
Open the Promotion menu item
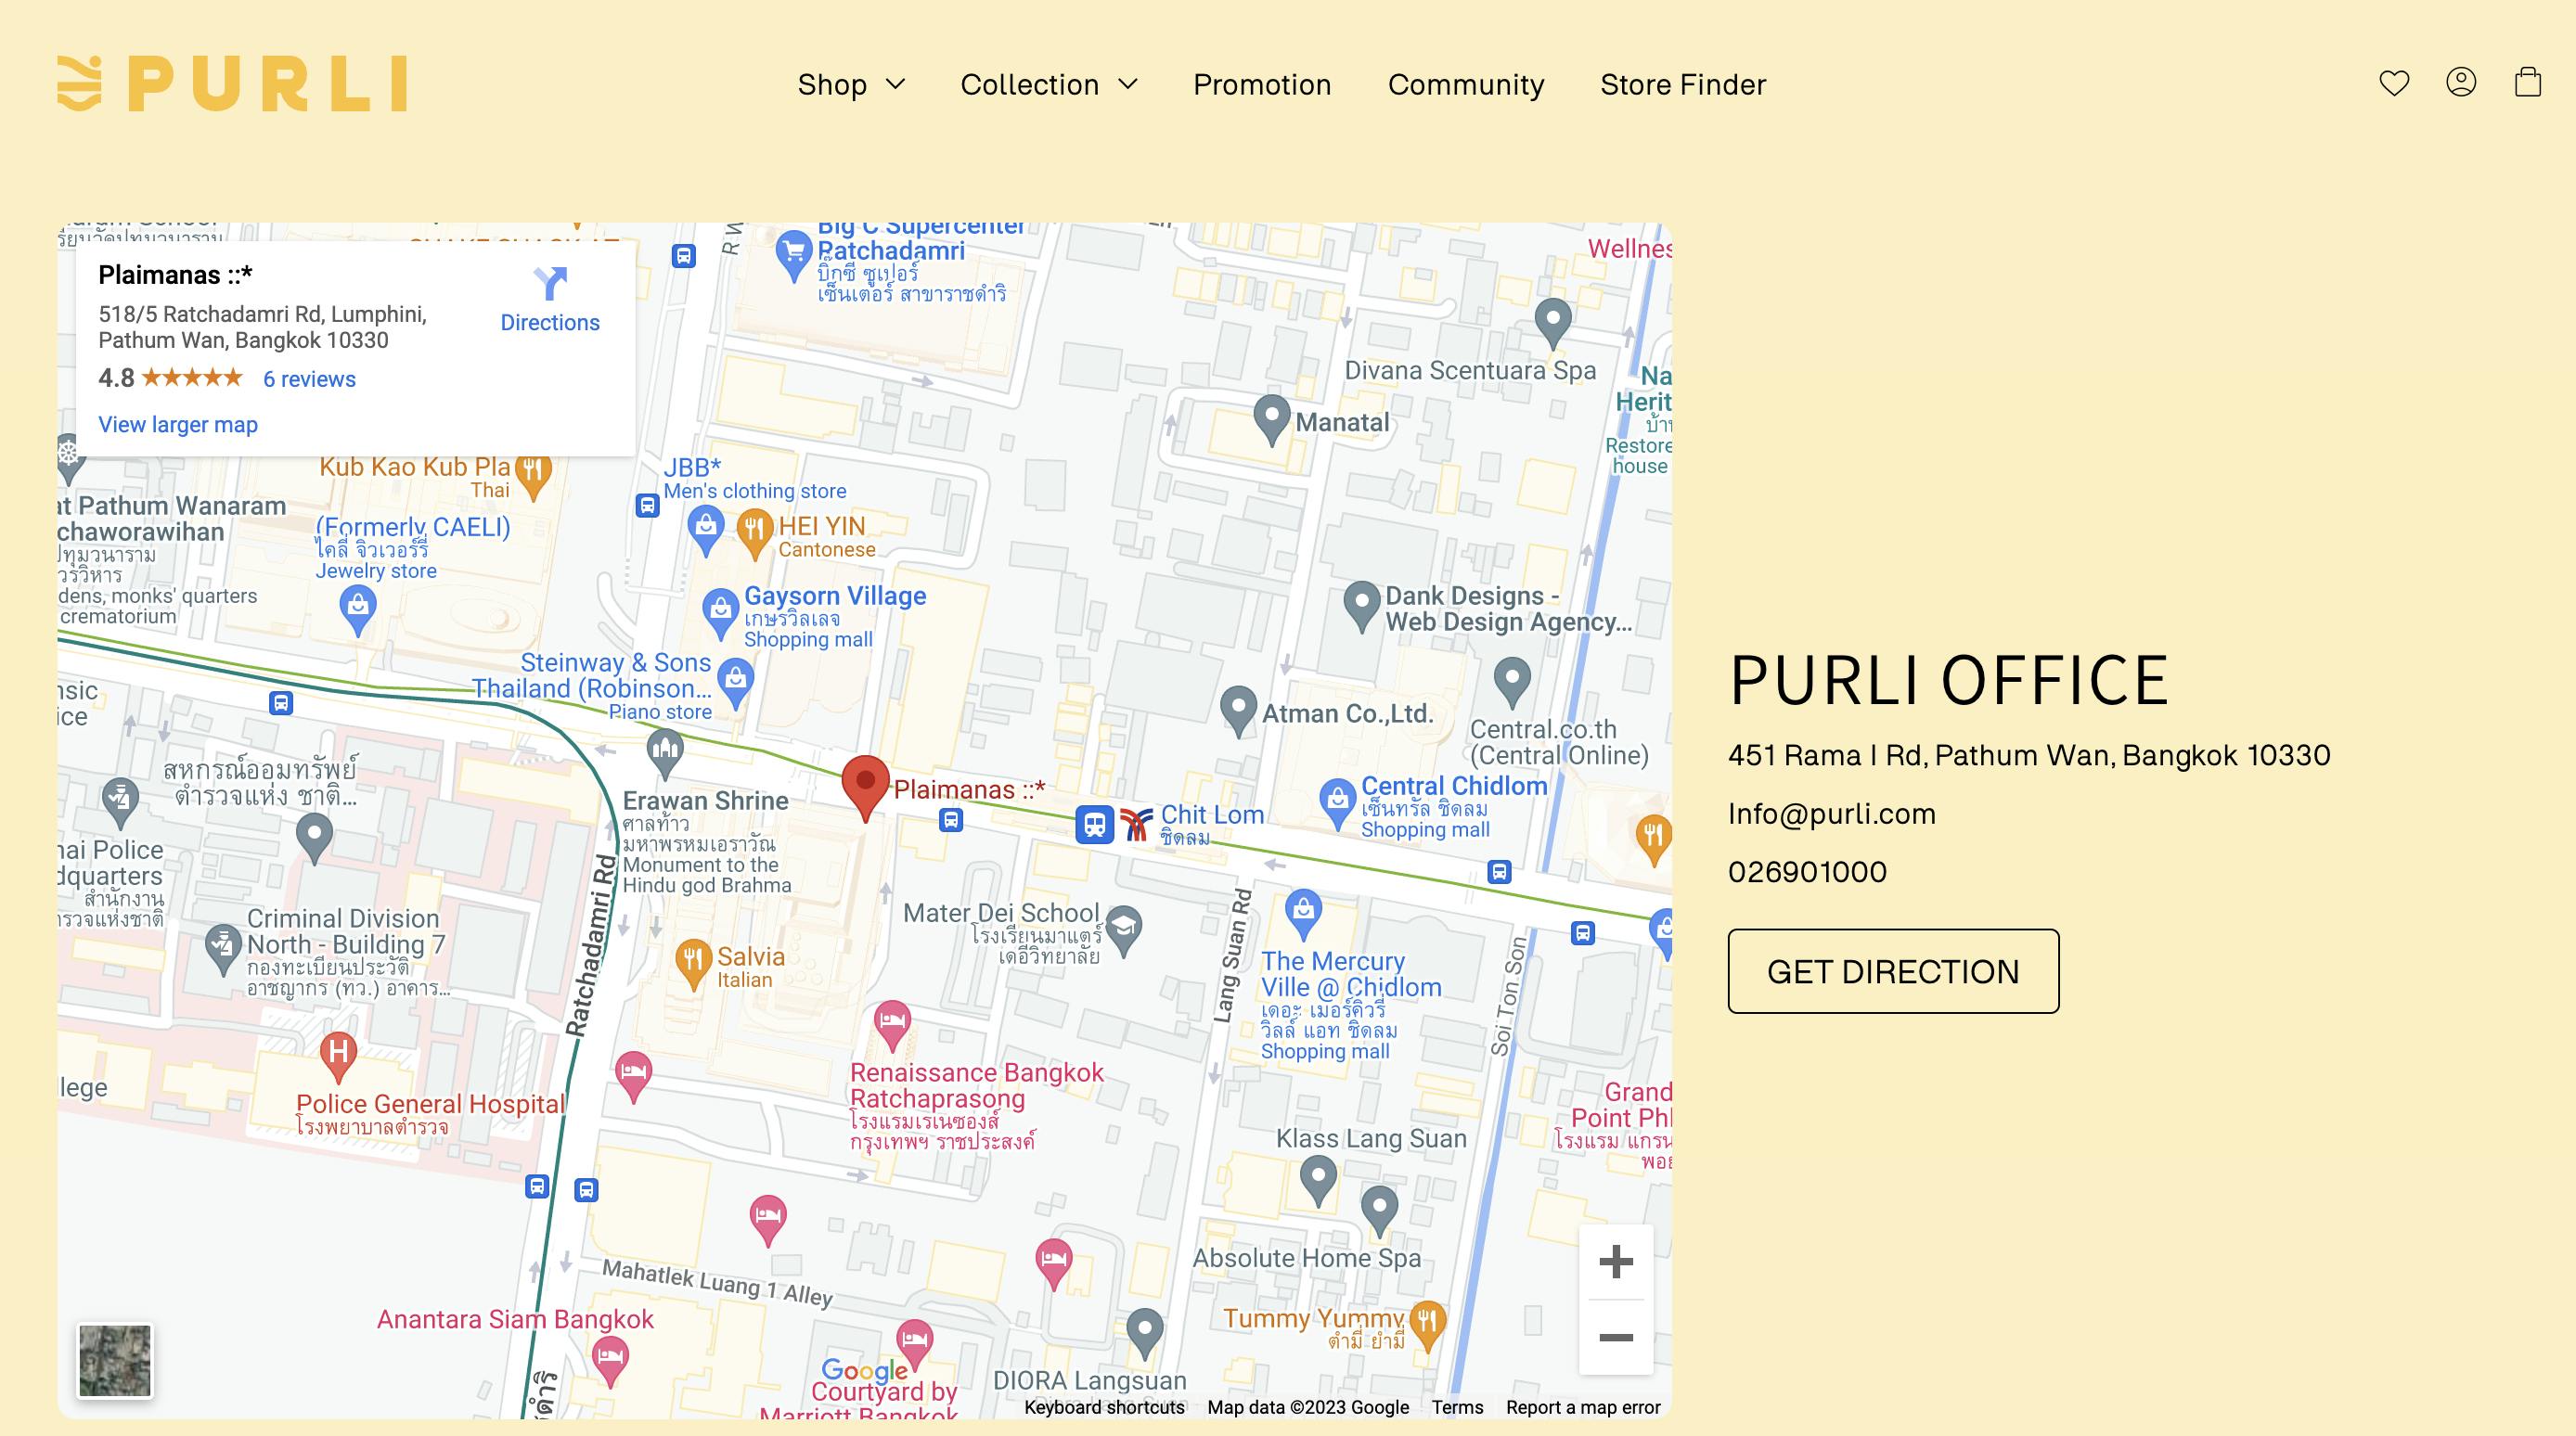[x=1262, y=84]
